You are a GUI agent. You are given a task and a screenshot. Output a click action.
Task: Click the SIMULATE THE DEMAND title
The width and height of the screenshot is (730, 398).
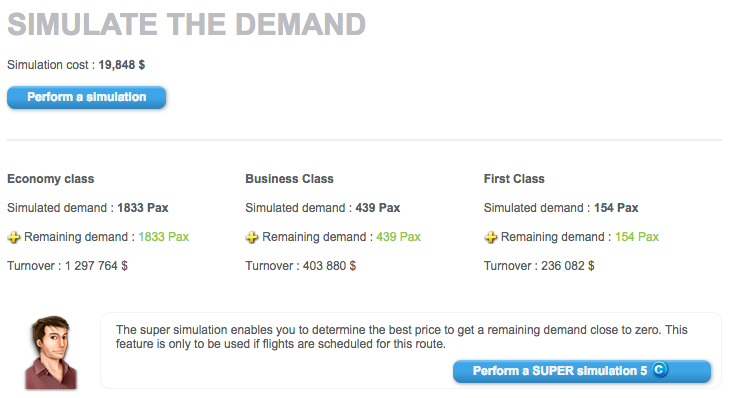pyautogui.click(x=187, y=24)
